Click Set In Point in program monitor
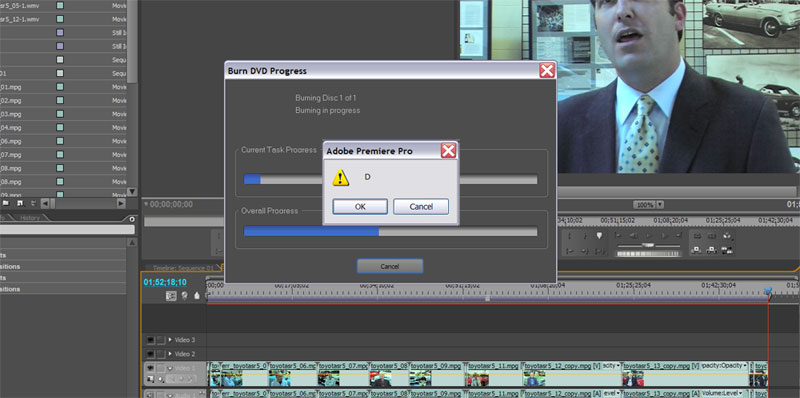 pos(569,236)
